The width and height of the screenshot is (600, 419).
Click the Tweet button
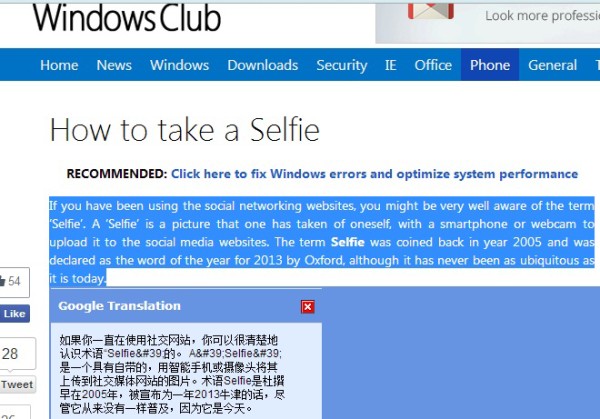(17, 385)
